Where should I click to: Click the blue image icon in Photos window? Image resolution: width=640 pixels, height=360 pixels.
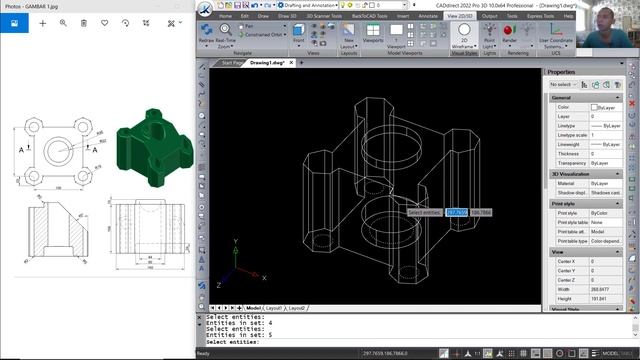pos(14,23)
